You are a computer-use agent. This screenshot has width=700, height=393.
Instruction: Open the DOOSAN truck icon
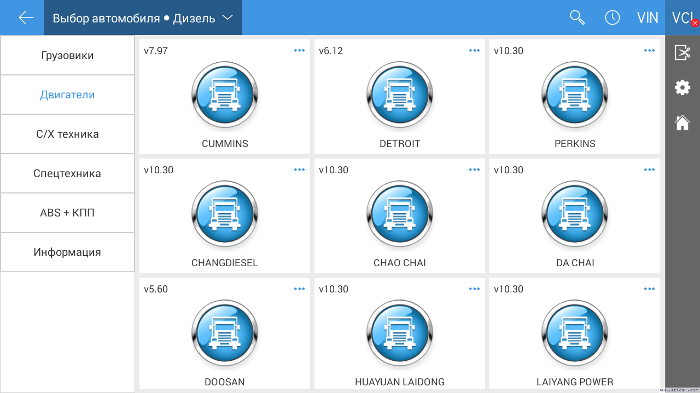[x=225, y=333]
